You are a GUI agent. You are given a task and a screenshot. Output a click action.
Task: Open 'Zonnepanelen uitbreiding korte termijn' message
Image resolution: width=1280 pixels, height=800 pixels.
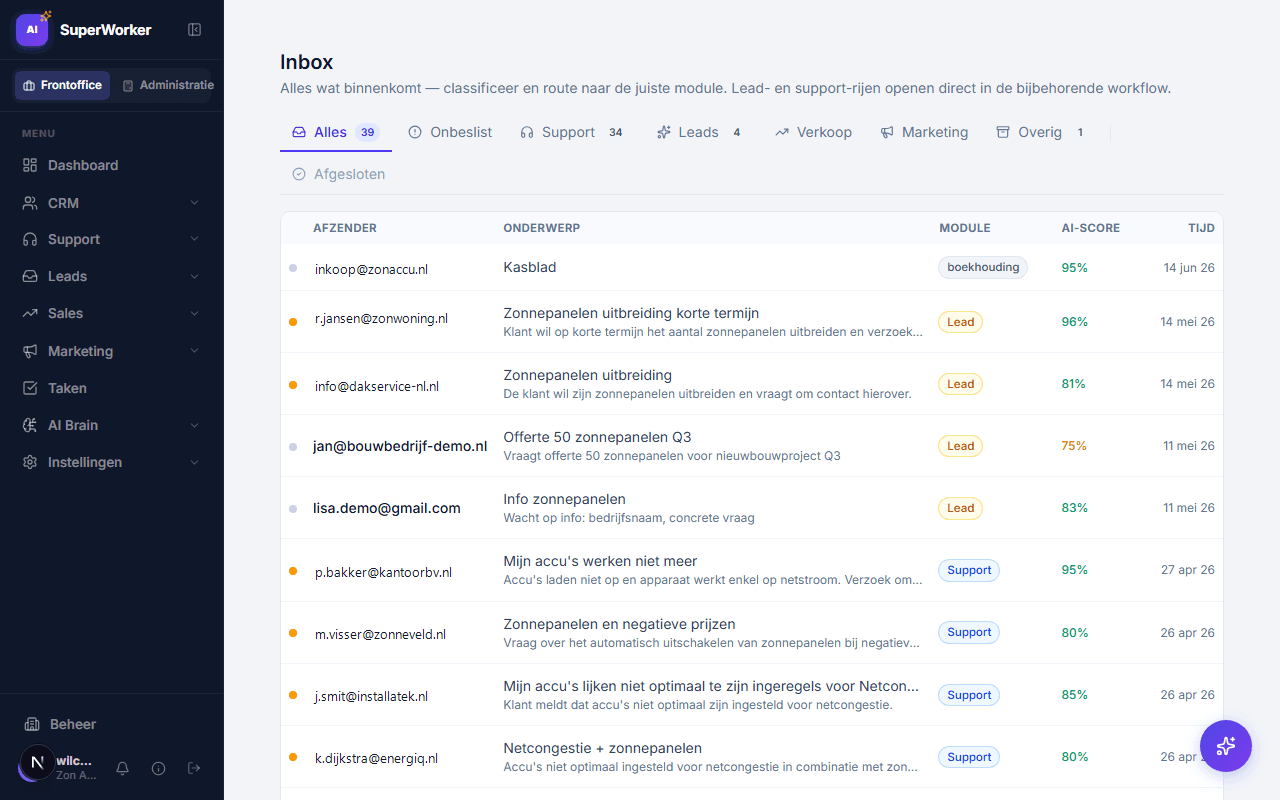pyautogui.click(x=752, y=322)
